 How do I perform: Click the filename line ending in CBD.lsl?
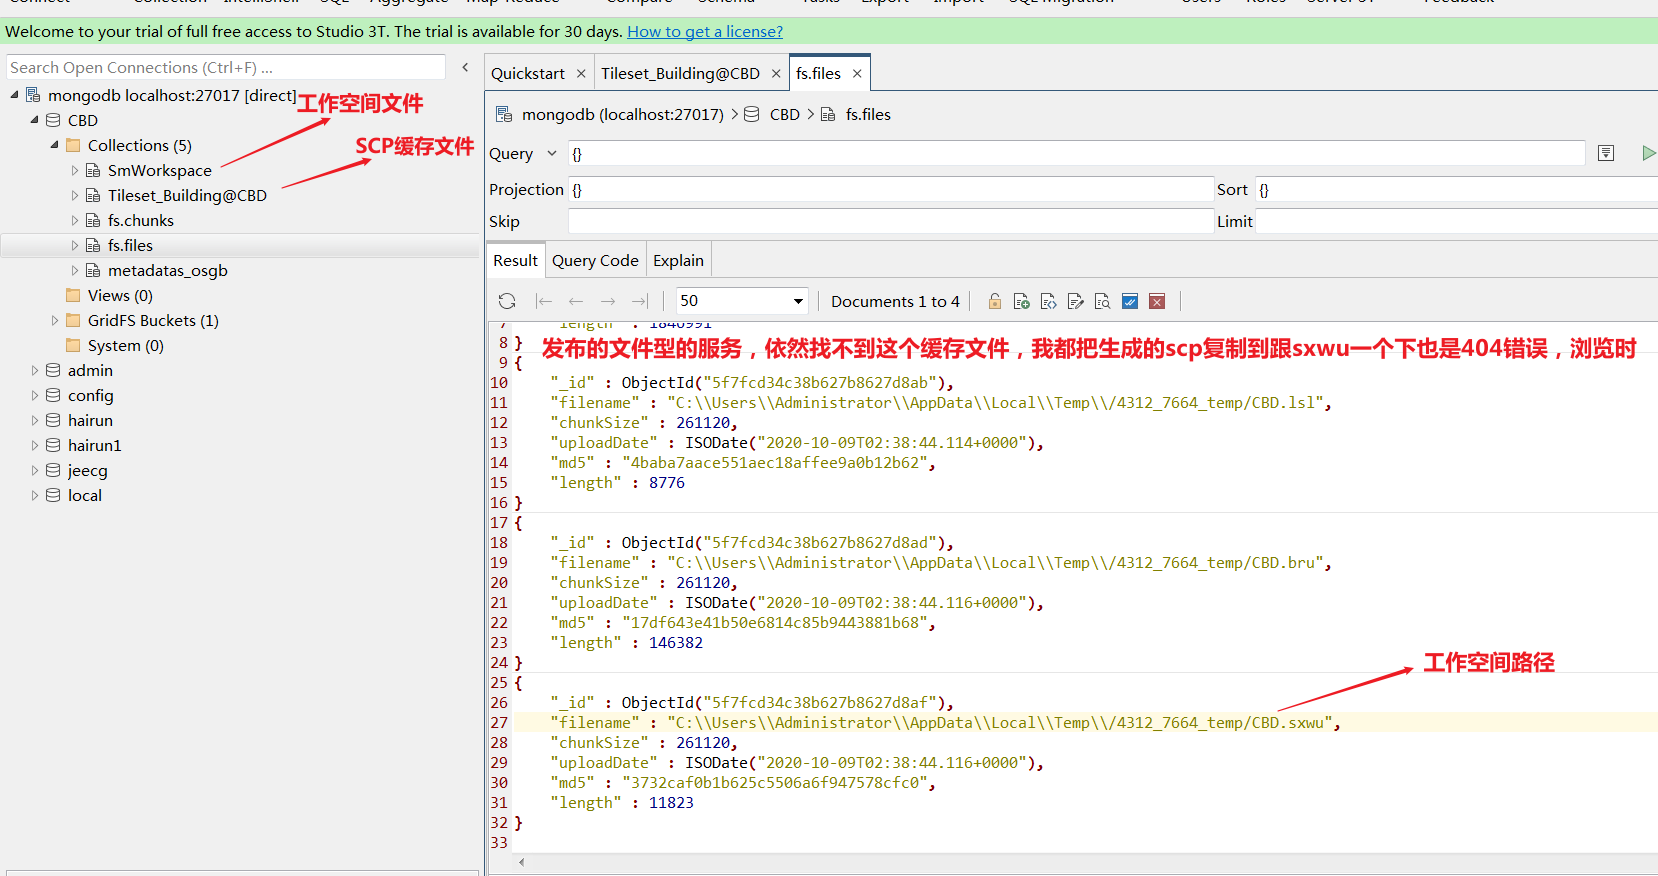click(941, 402)
